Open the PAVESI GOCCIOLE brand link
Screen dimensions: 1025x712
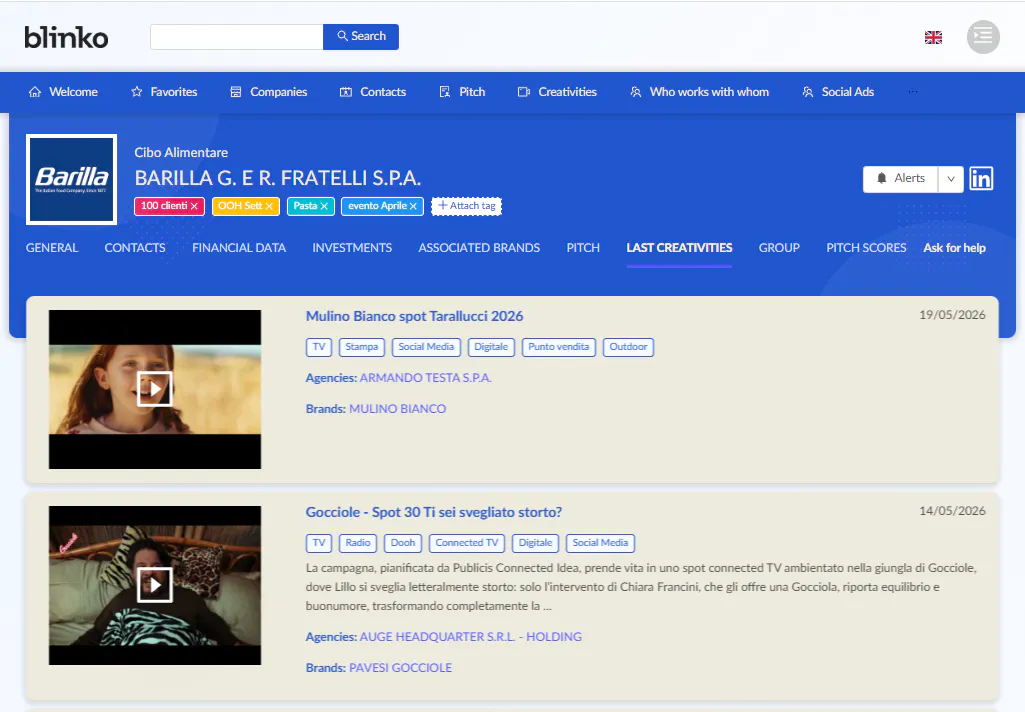pos(401,668)
